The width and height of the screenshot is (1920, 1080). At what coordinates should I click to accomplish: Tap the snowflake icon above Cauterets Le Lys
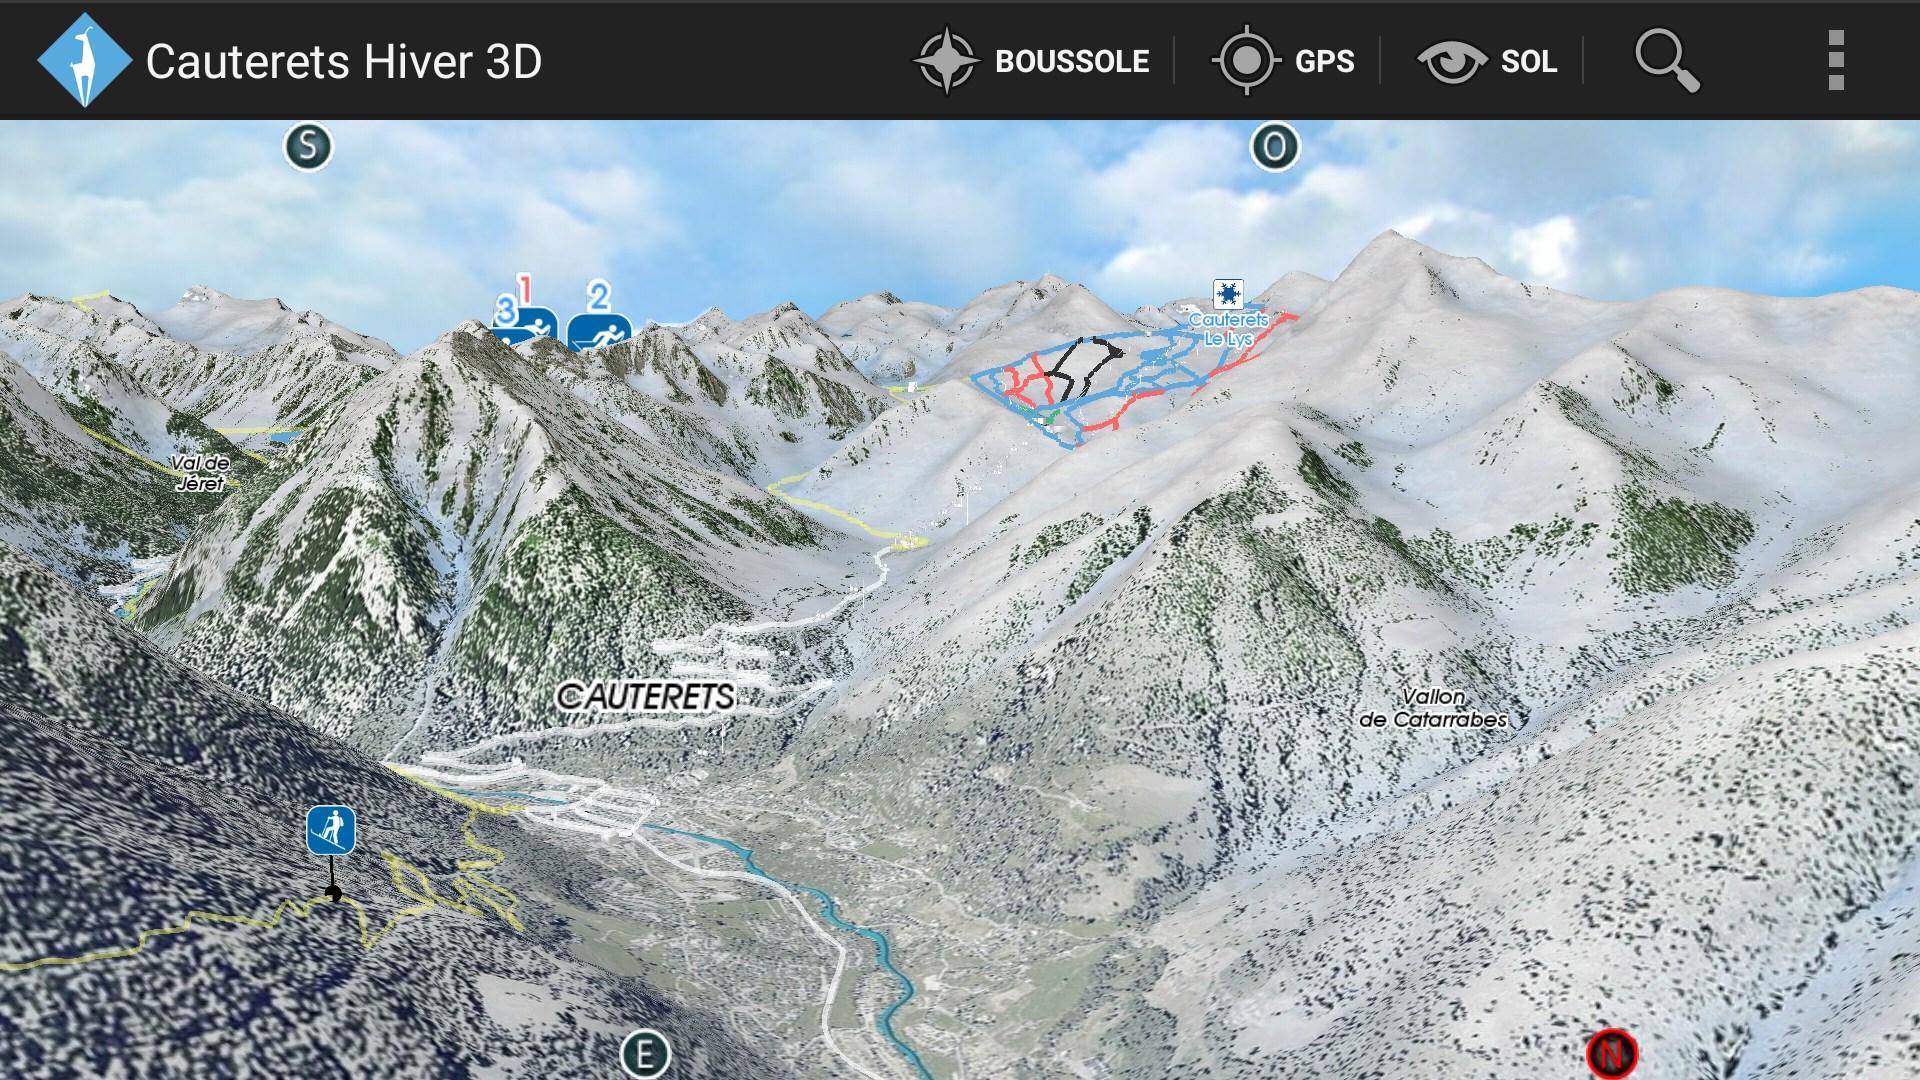click(x=1228, y=294)
